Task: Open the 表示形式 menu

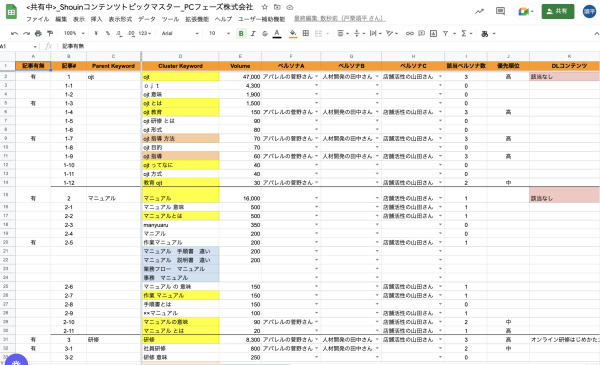Action: click(x=120, y=19)
